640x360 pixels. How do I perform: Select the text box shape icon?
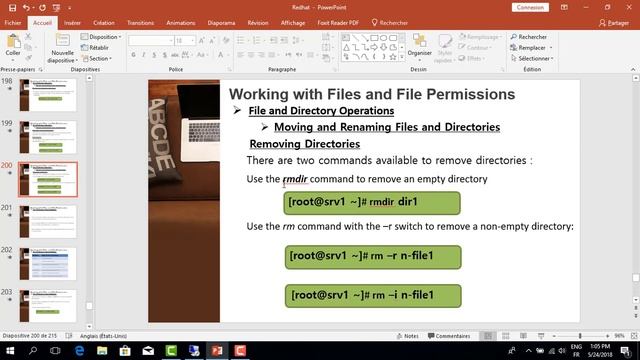346,38
